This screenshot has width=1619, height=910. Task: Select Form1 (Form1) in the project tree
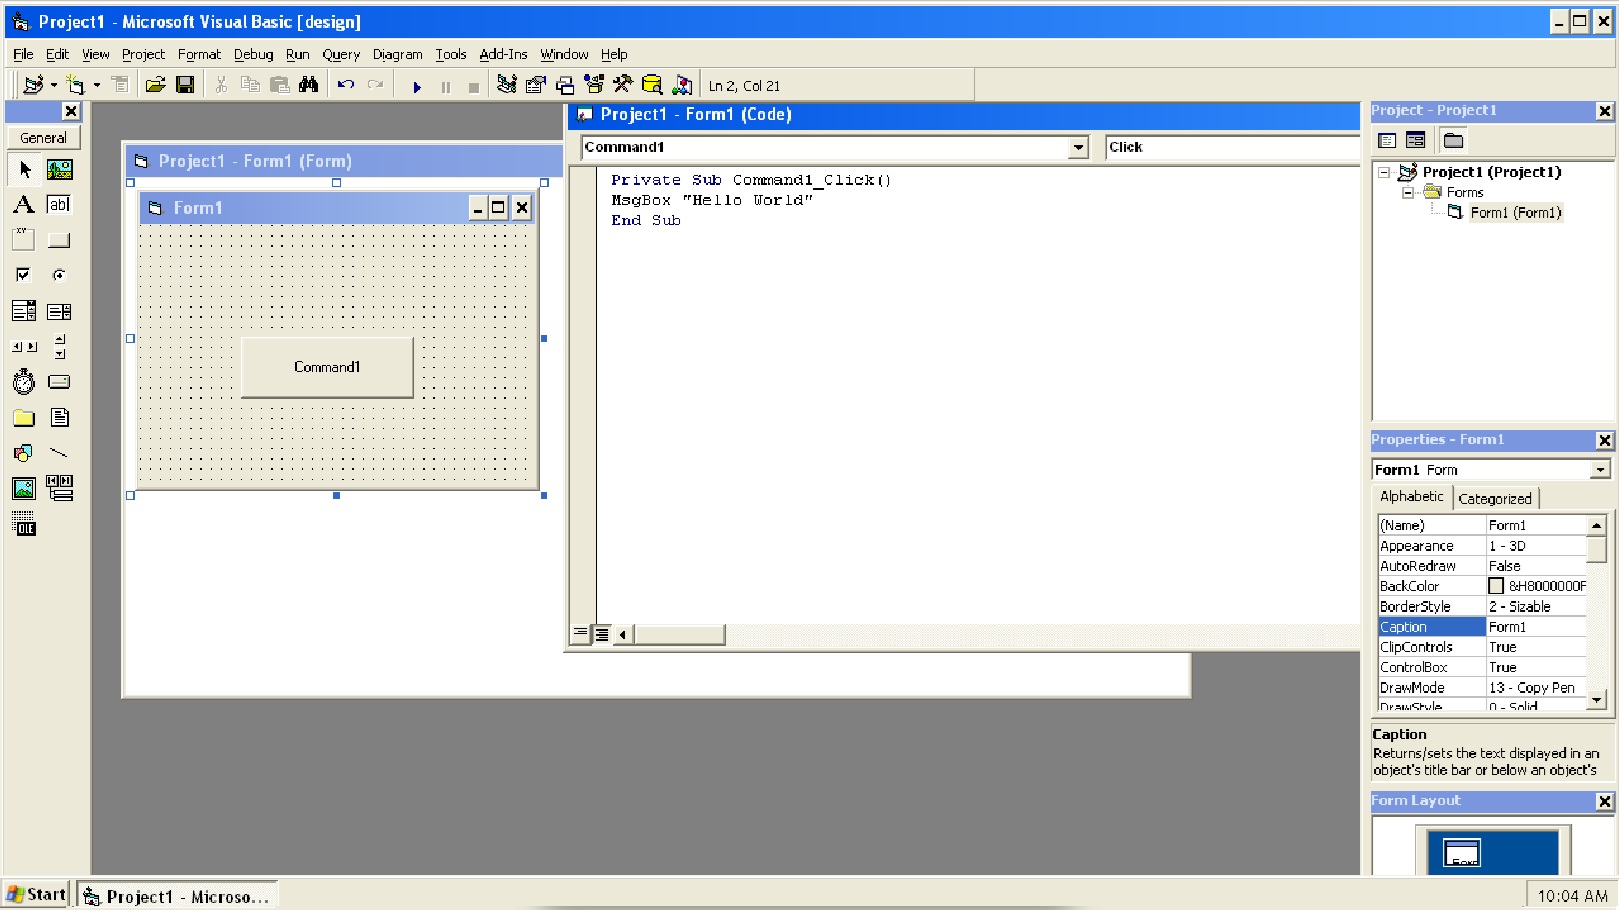1515,212
